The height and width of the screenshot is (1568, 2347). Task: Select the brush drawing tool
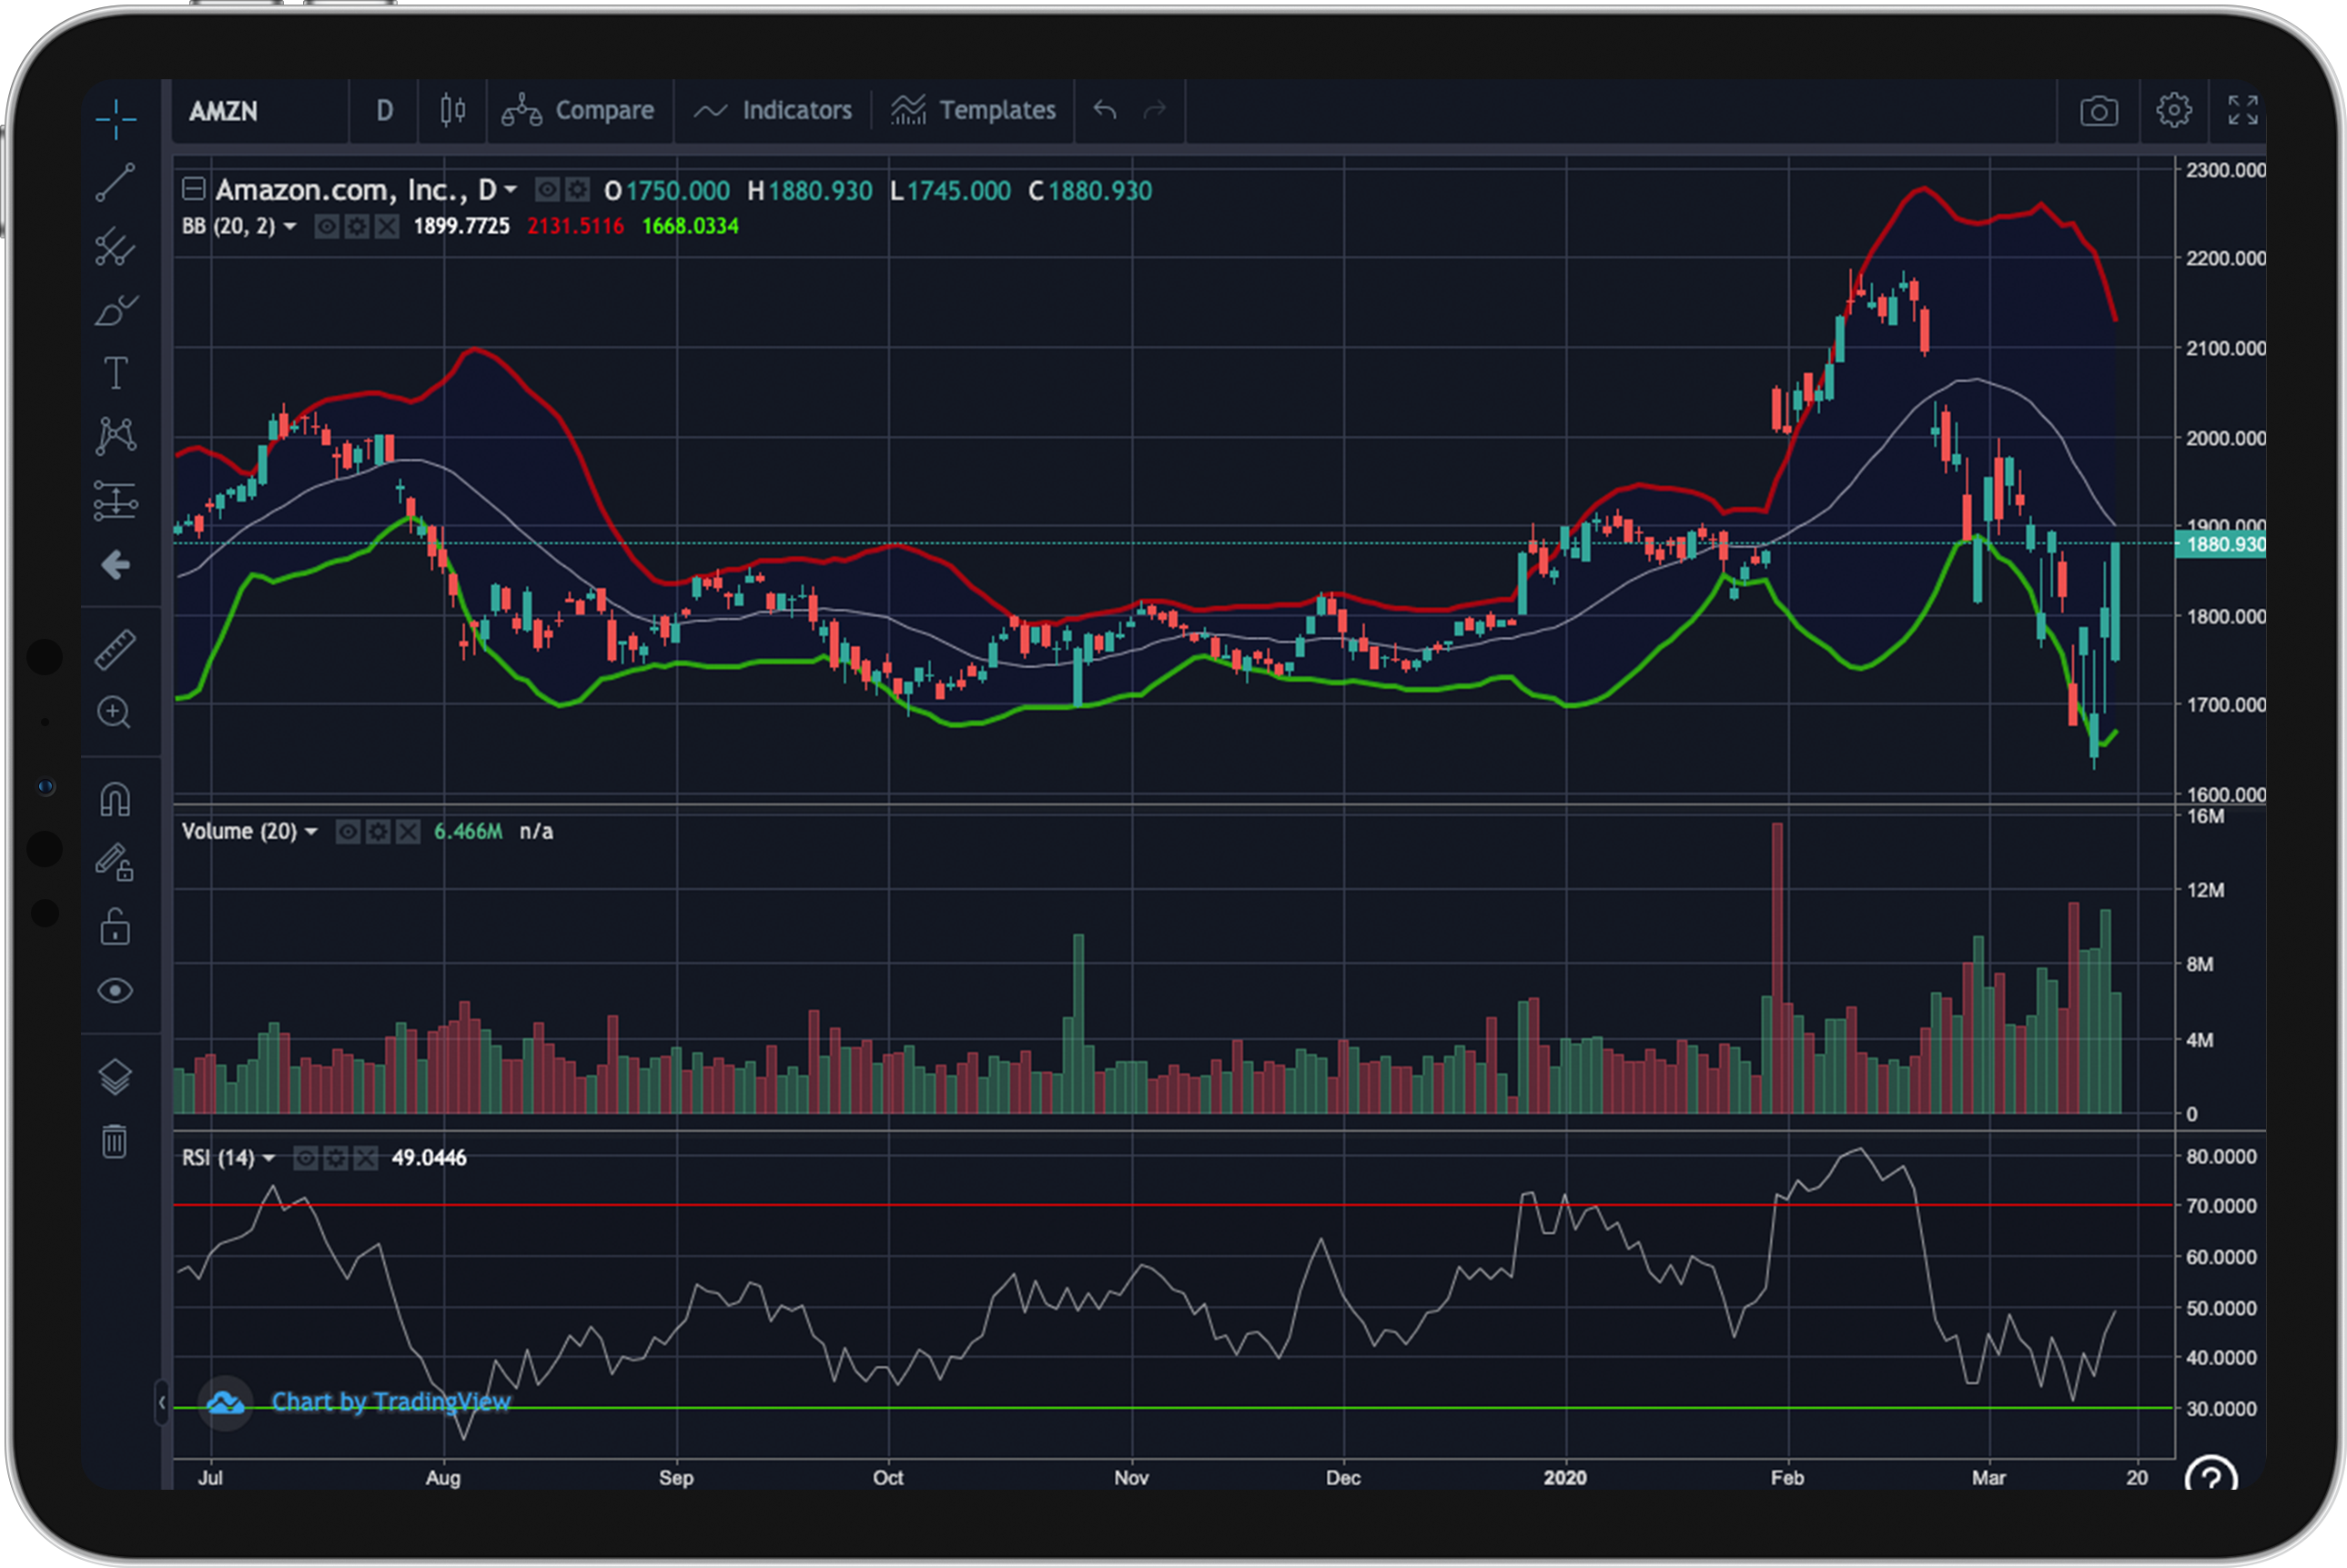coord(115,311)
